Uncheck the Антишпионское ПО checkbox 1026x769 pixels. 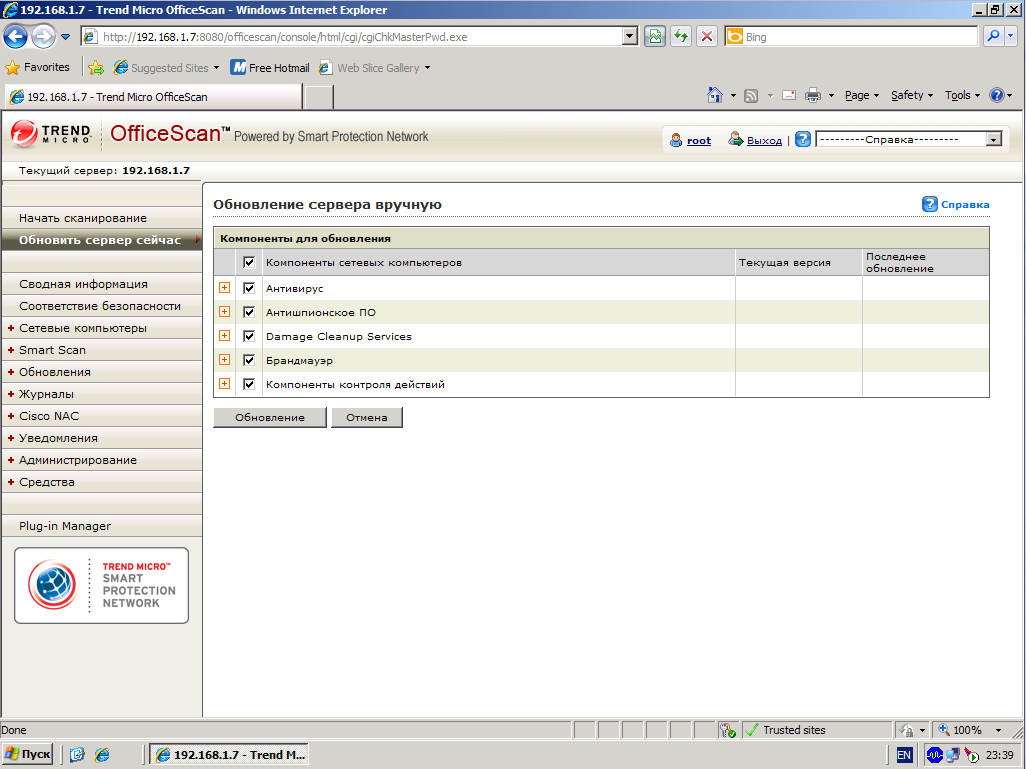click(x=249, y=312)
